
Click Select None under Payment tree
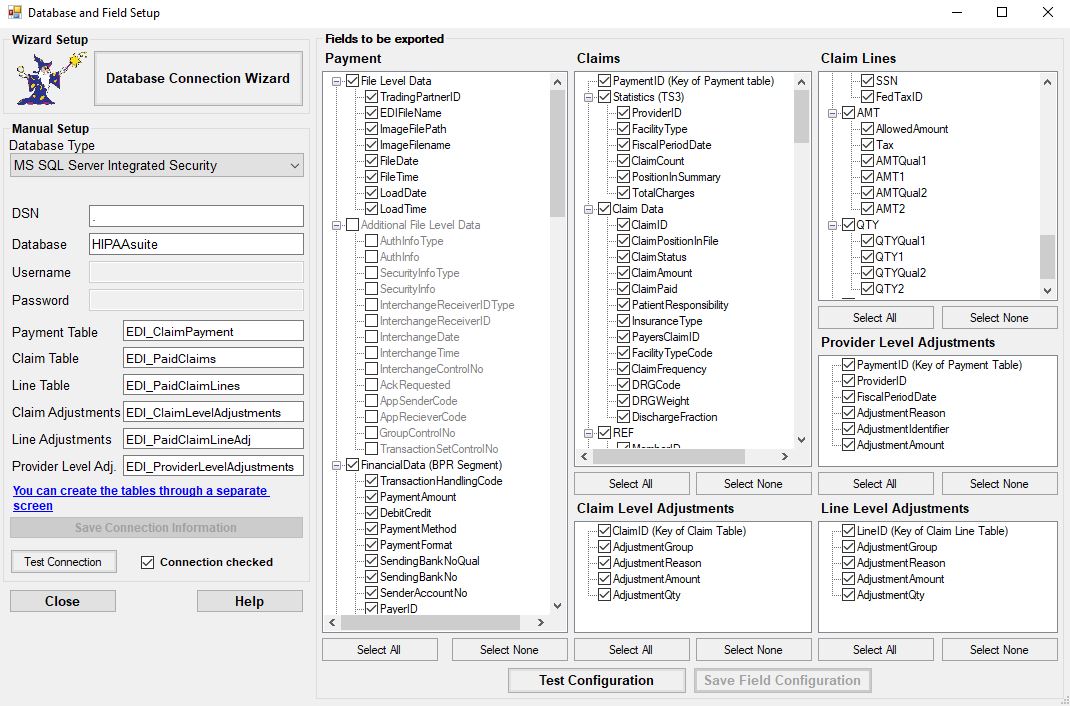[509, 649]
